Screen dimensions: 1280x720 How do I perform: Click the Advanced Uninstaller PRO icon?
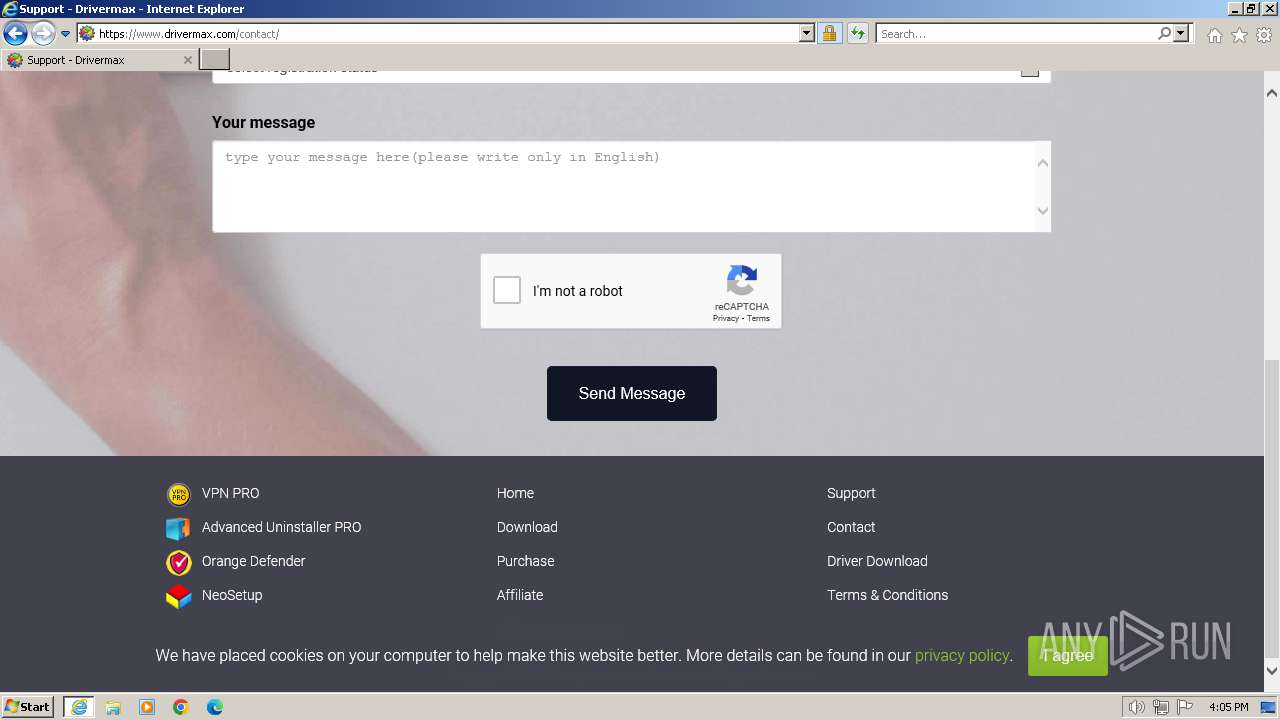point(178,528)
